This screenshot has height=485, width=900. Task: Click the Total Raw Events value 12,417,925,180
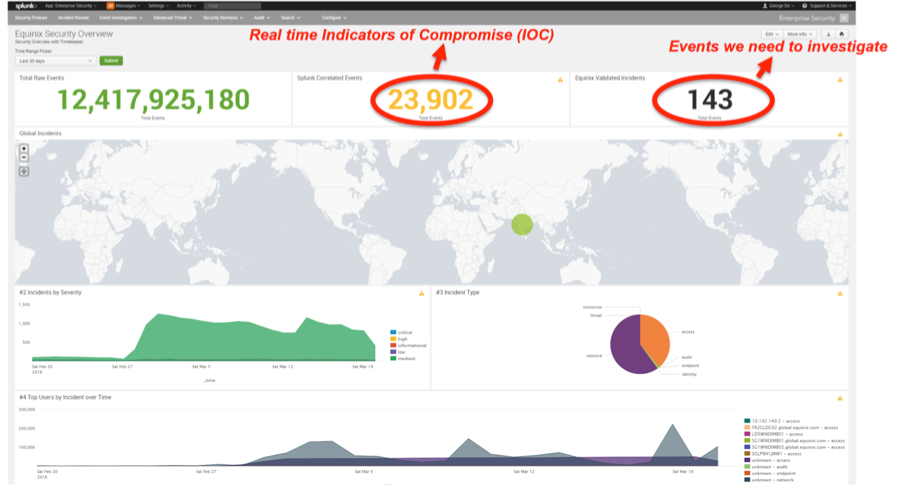tap(153, 100)
